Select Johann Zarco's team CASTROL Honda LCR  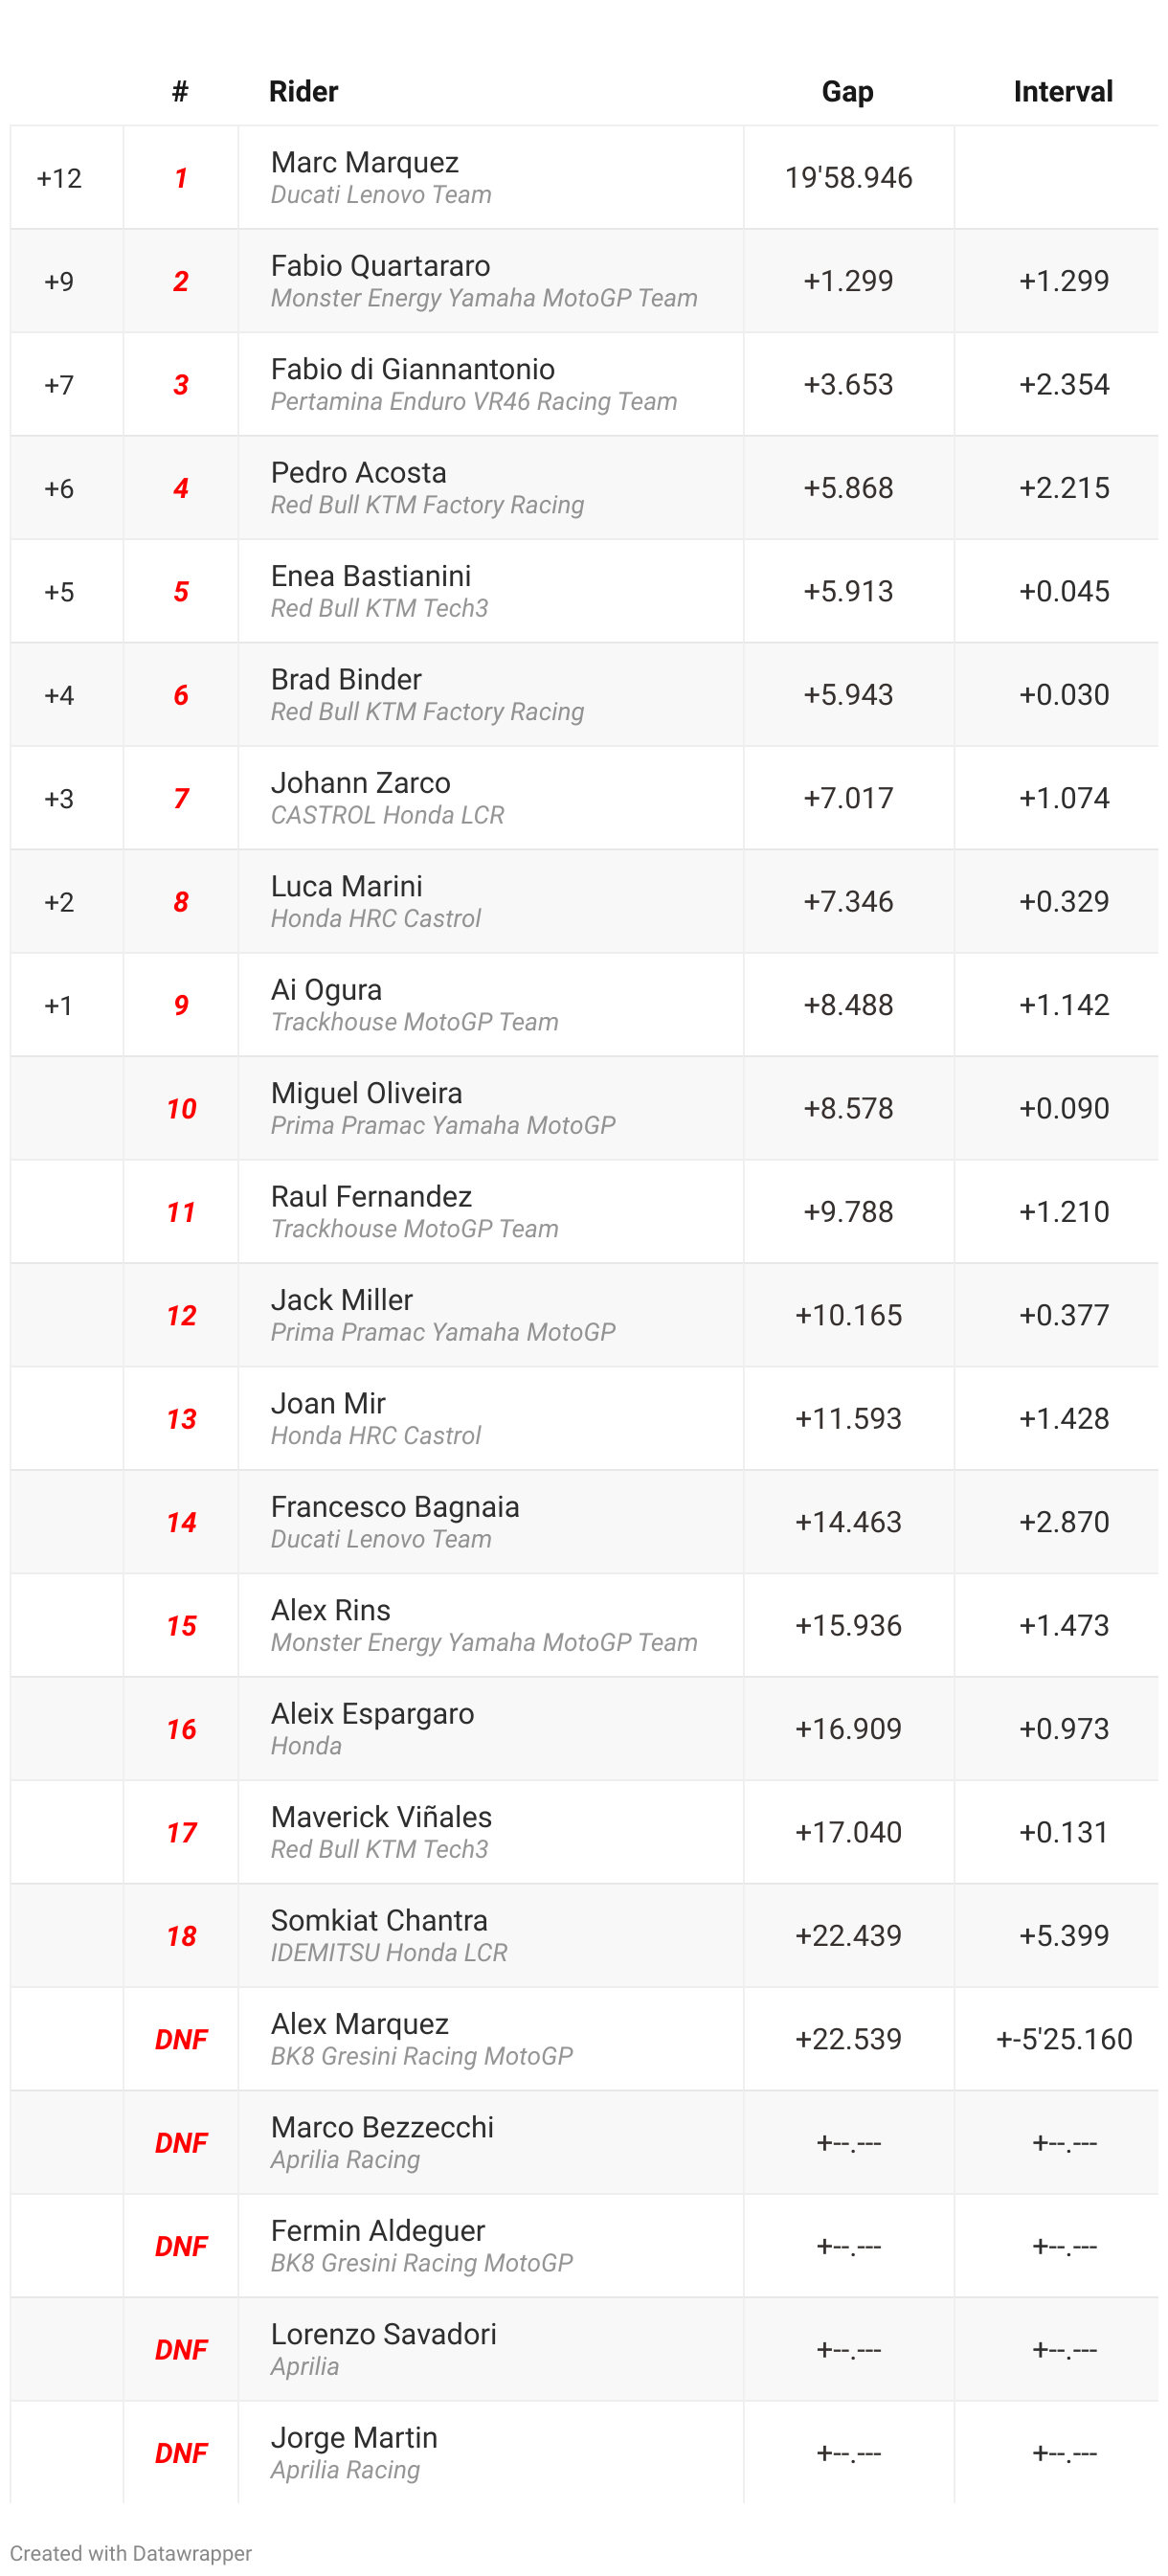(387, 815)
